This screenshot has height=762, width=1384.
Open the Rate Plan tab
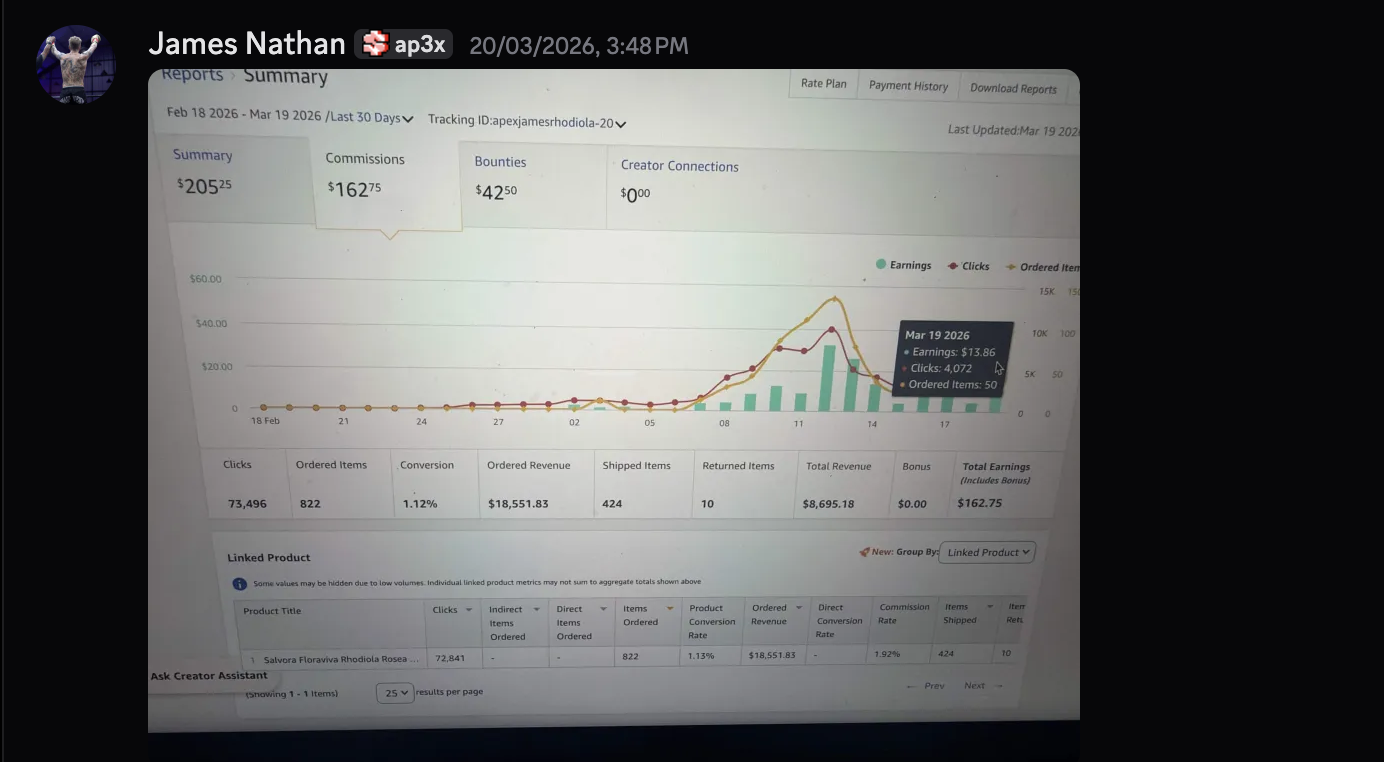point(824,84)
